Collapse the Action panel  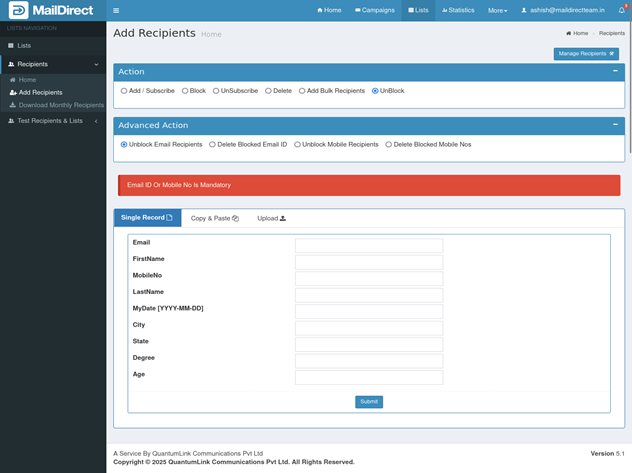tap(615, 71)
